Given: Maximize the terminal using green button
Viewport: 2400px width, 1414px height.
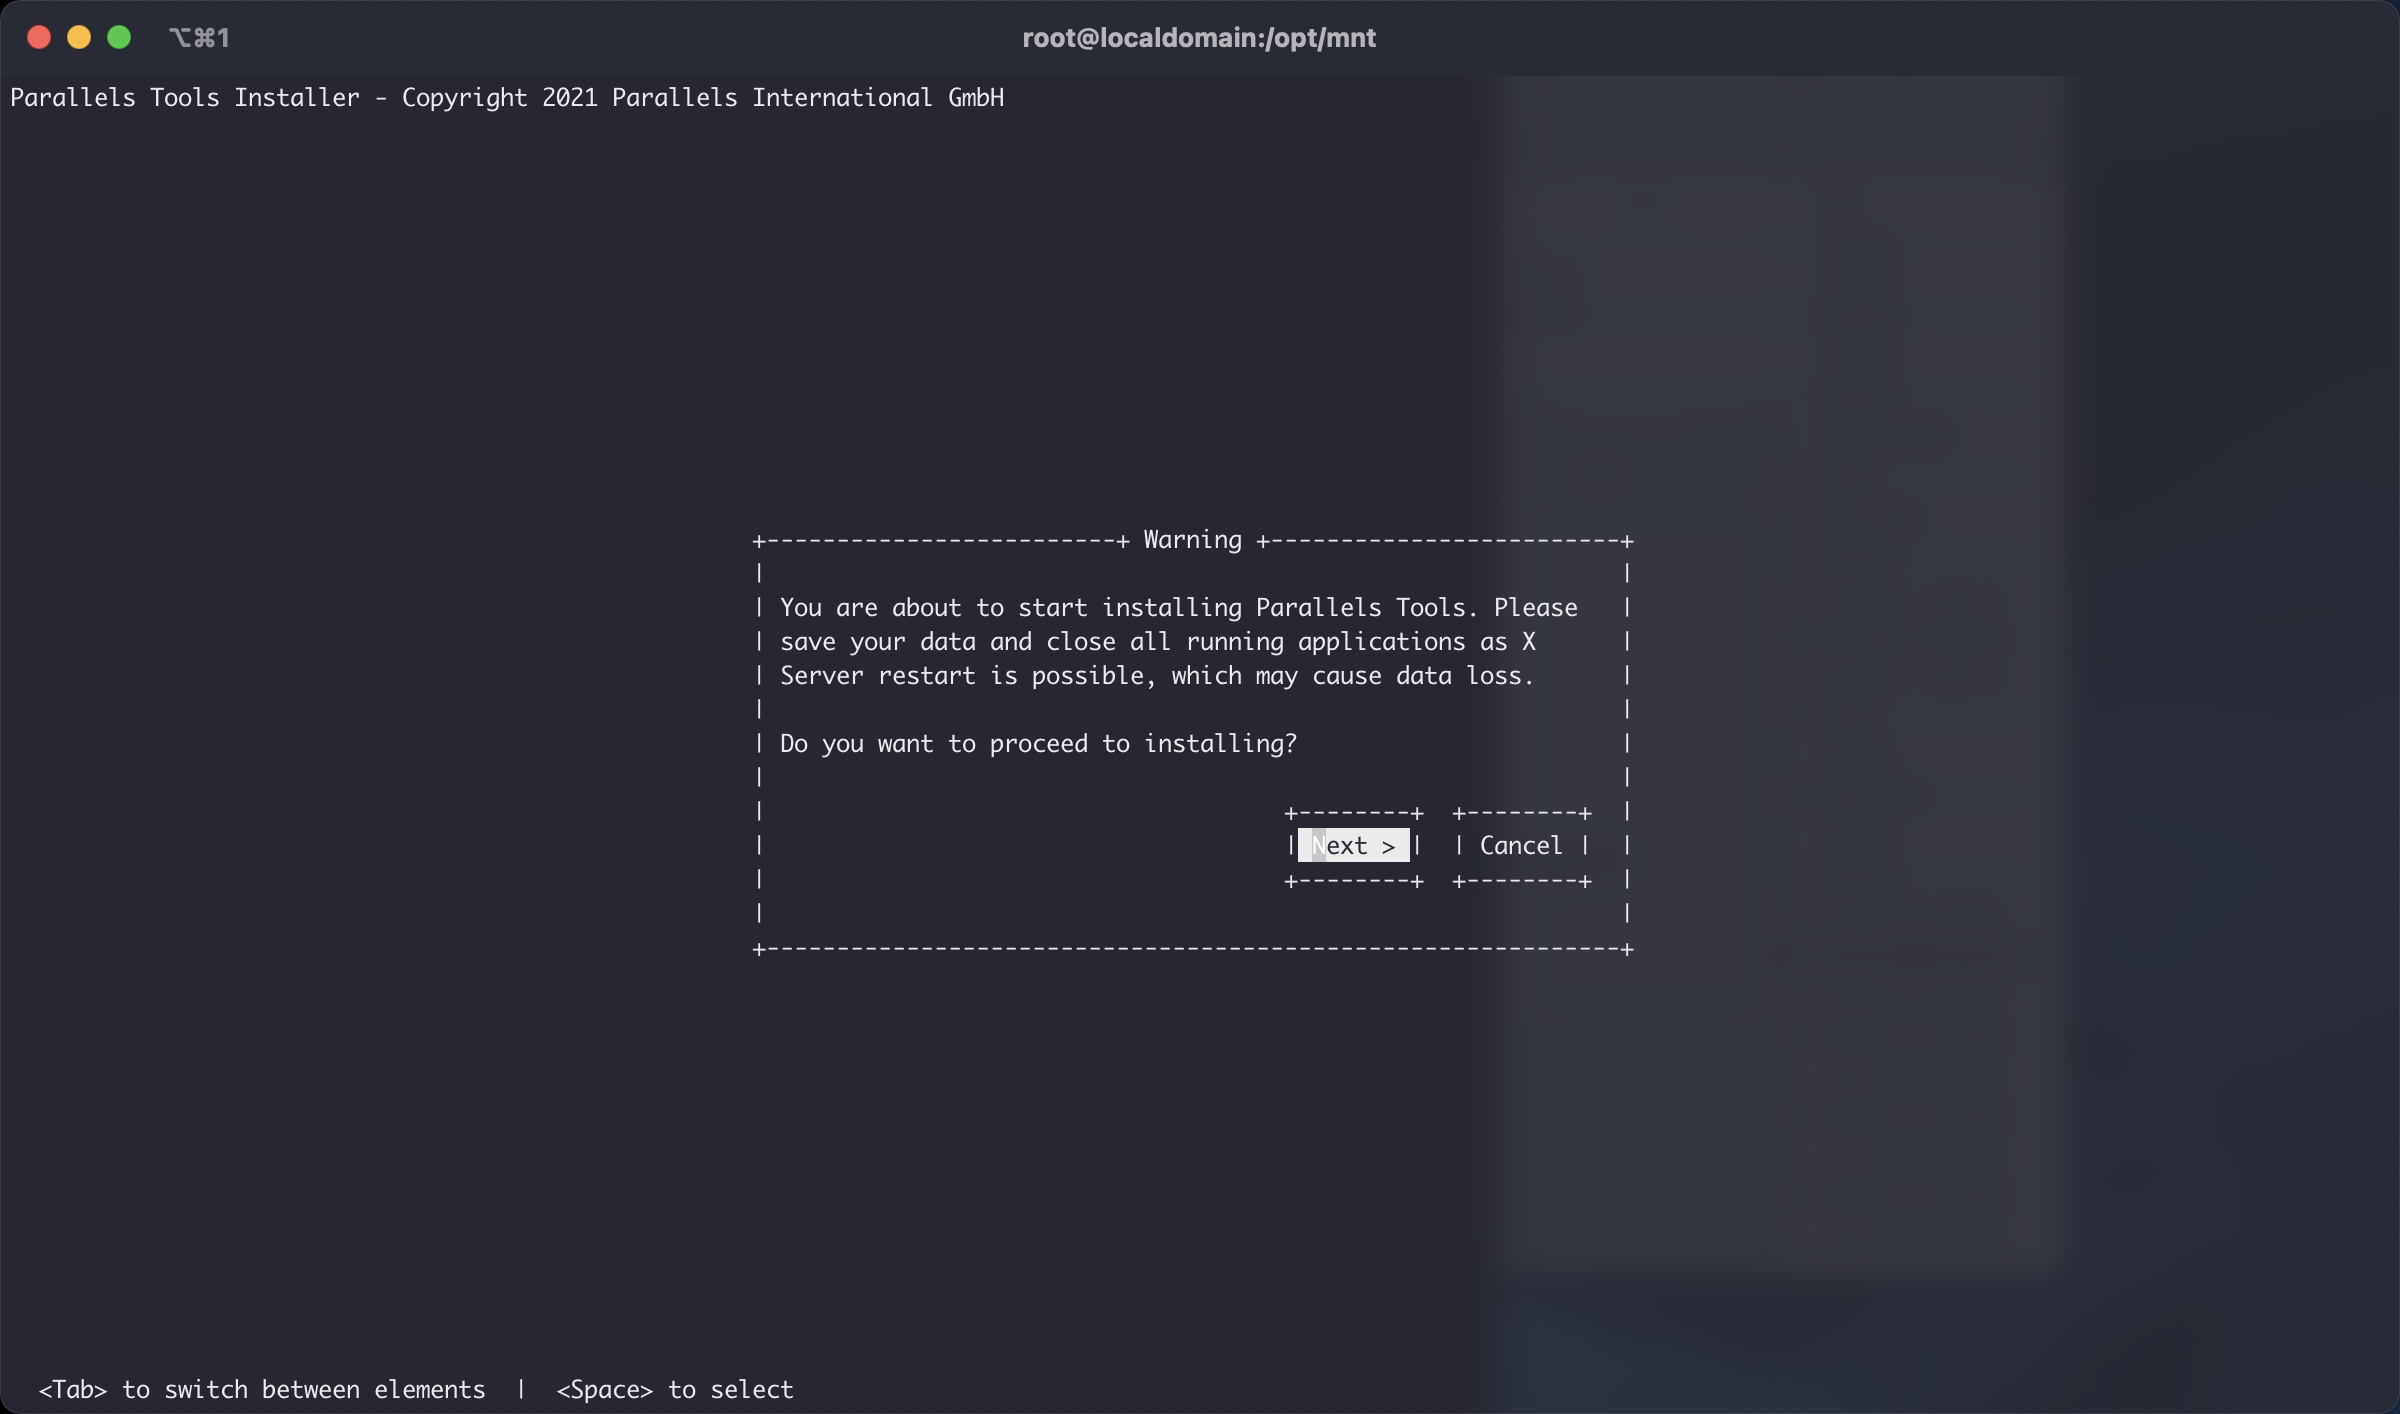Looking at the screenshot, I should 119,38.
